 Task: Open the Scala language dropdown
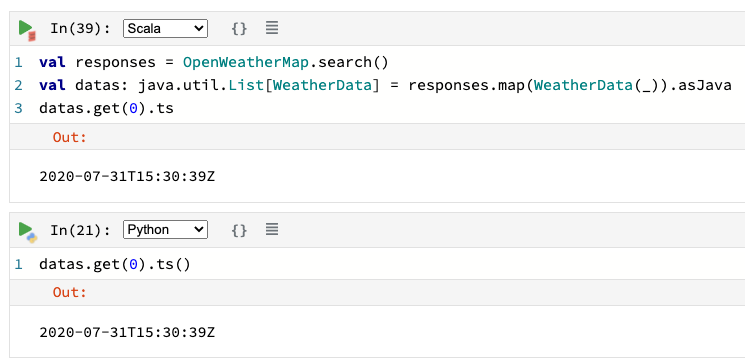coord(165,29)
